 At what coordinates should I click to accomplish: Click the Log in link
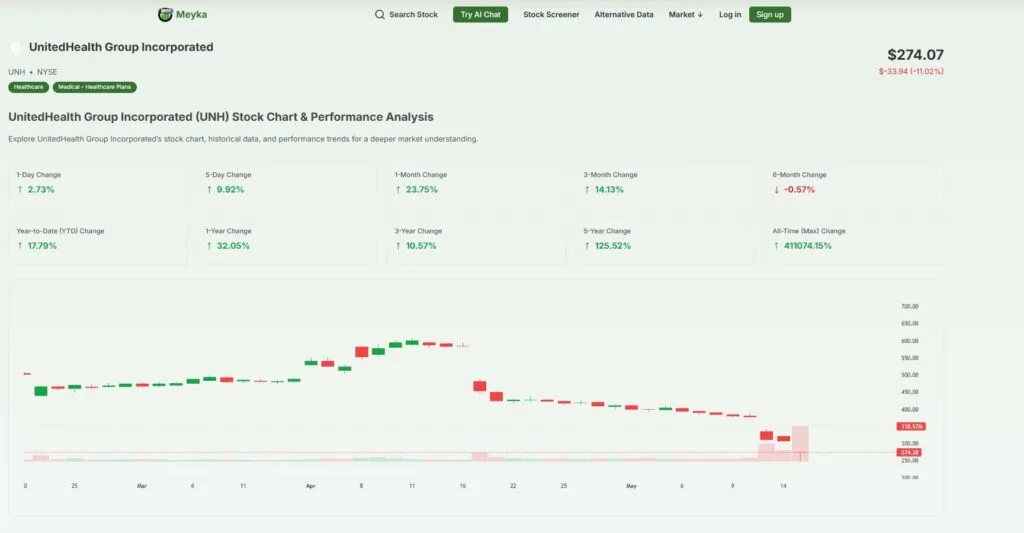(730, 15)
